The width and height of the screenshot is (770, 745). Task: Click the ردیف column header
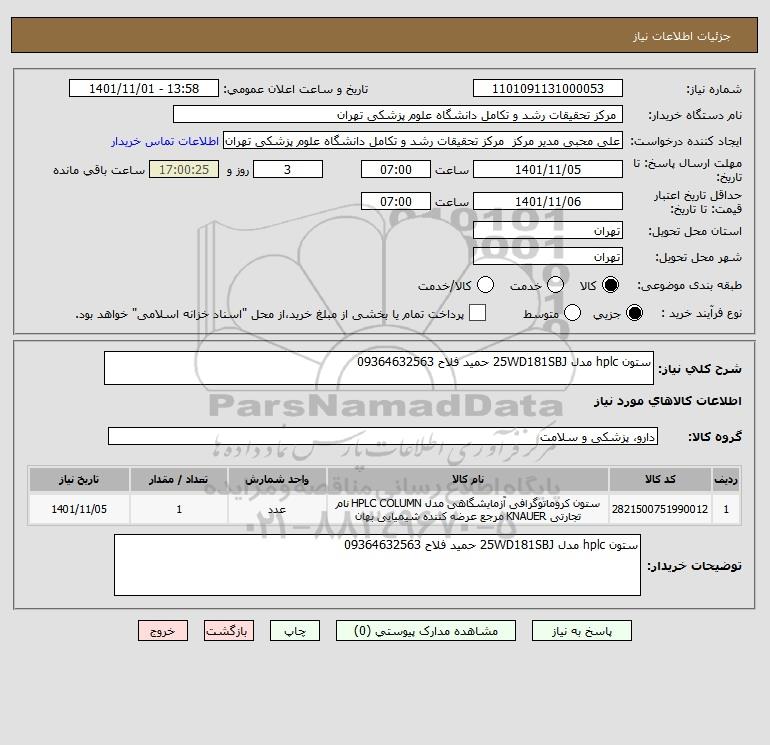pyautogui.click(x=726, y=479)
